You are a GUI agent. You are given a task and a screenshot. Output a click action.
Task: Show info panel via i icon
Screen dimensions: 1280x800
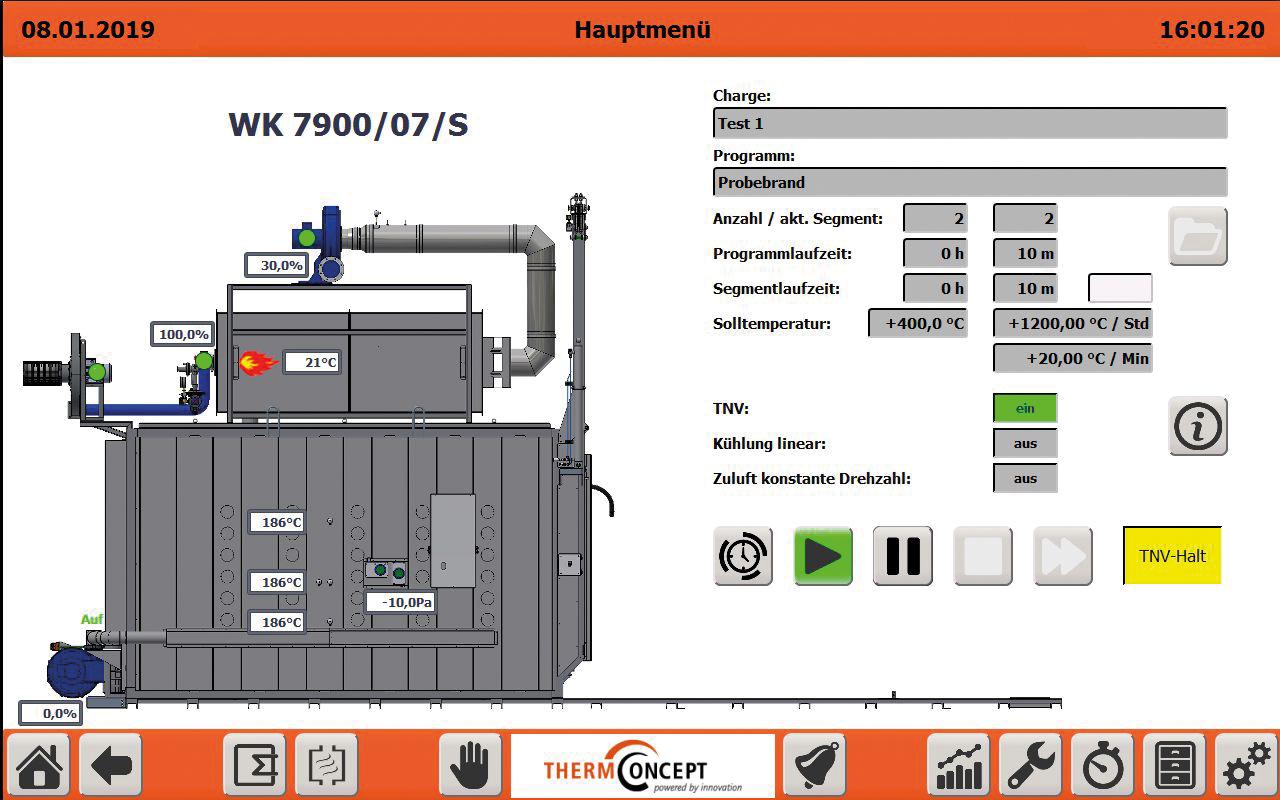pos(1197,425)
